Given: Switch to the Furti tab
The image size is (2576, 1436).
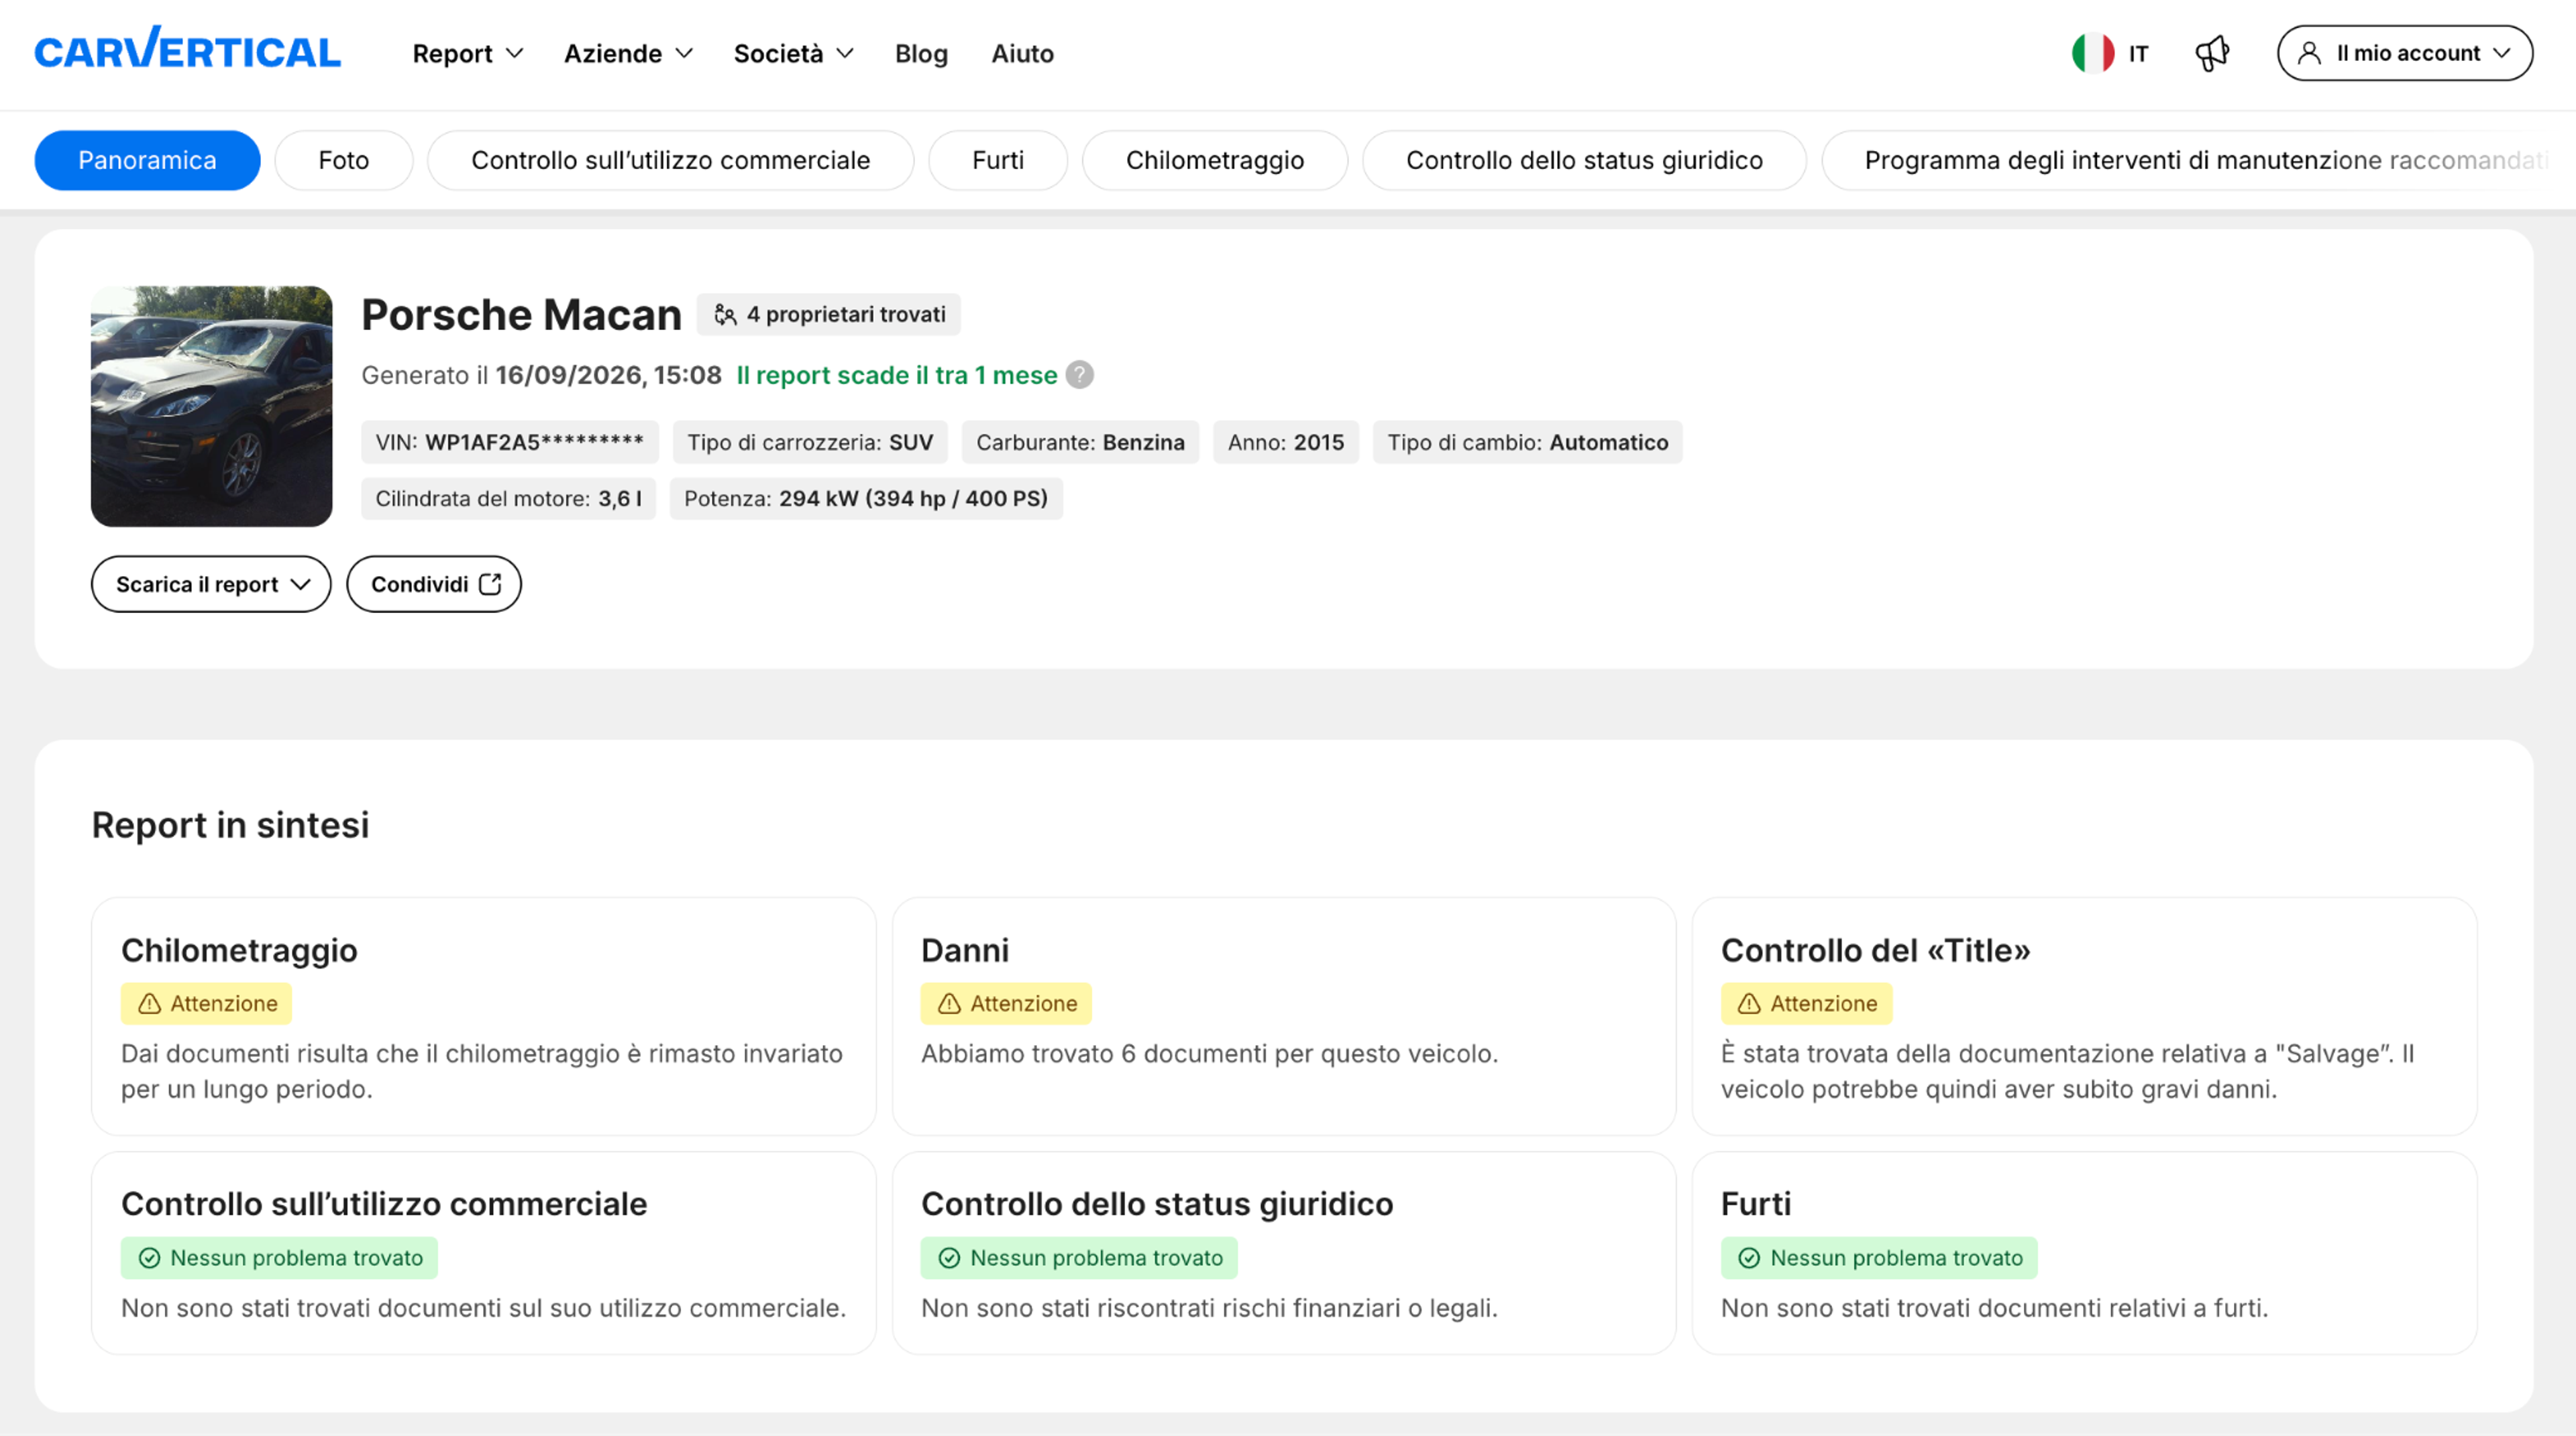Looking at the screenshot, I should tap(998, 160).
